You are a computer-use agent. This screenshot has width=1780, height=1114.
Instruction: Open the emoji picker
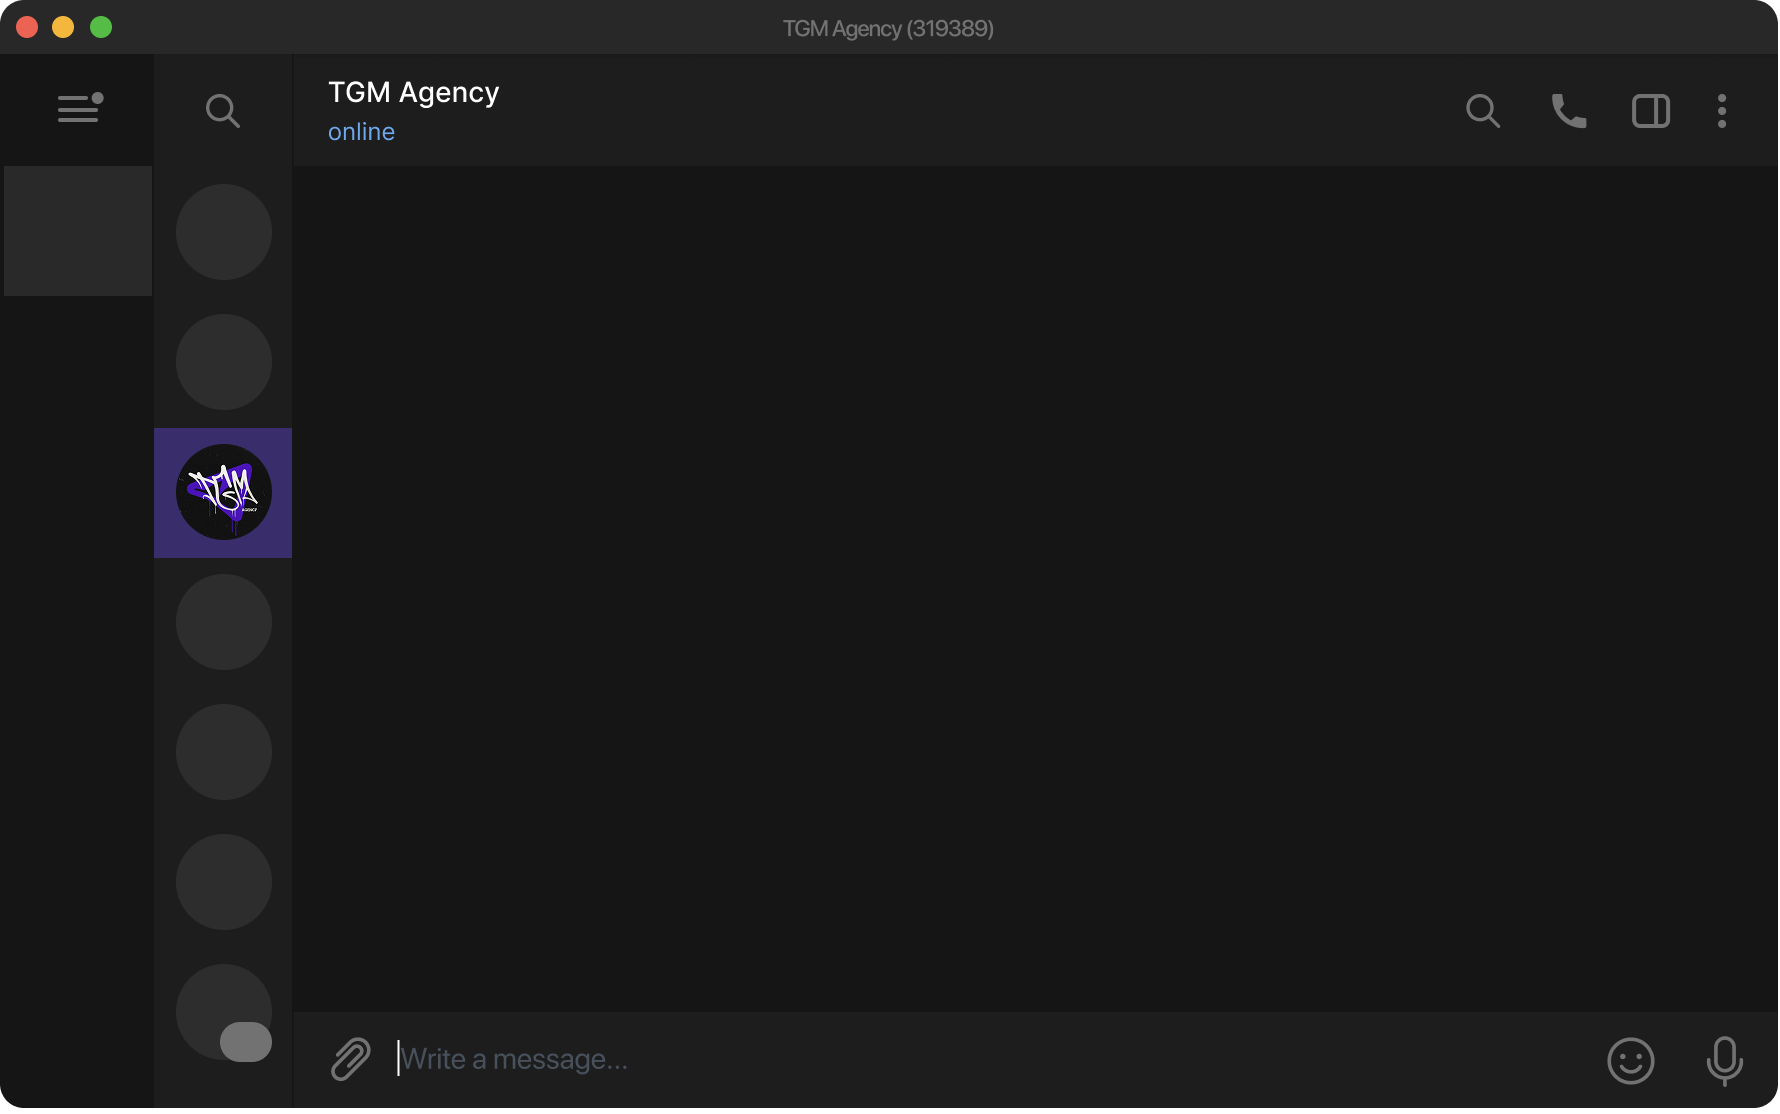tap(1631, 1060)
